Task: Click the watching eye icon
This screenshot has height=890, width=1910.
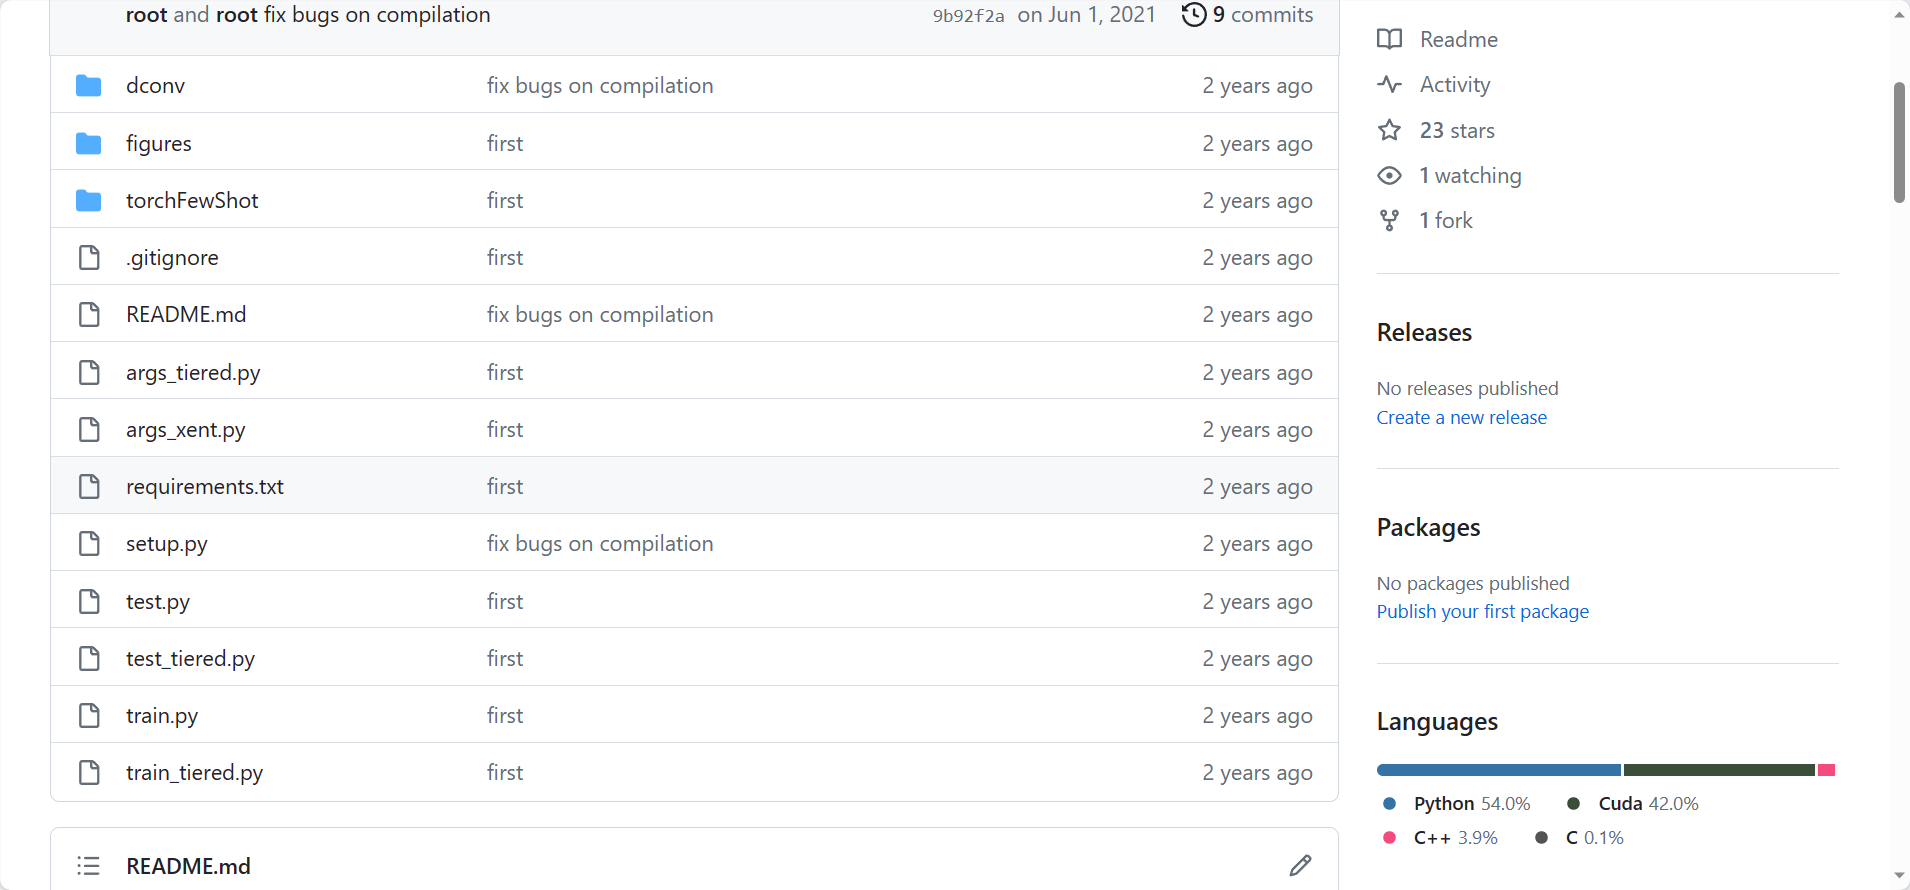Action: click(1389, 176)
